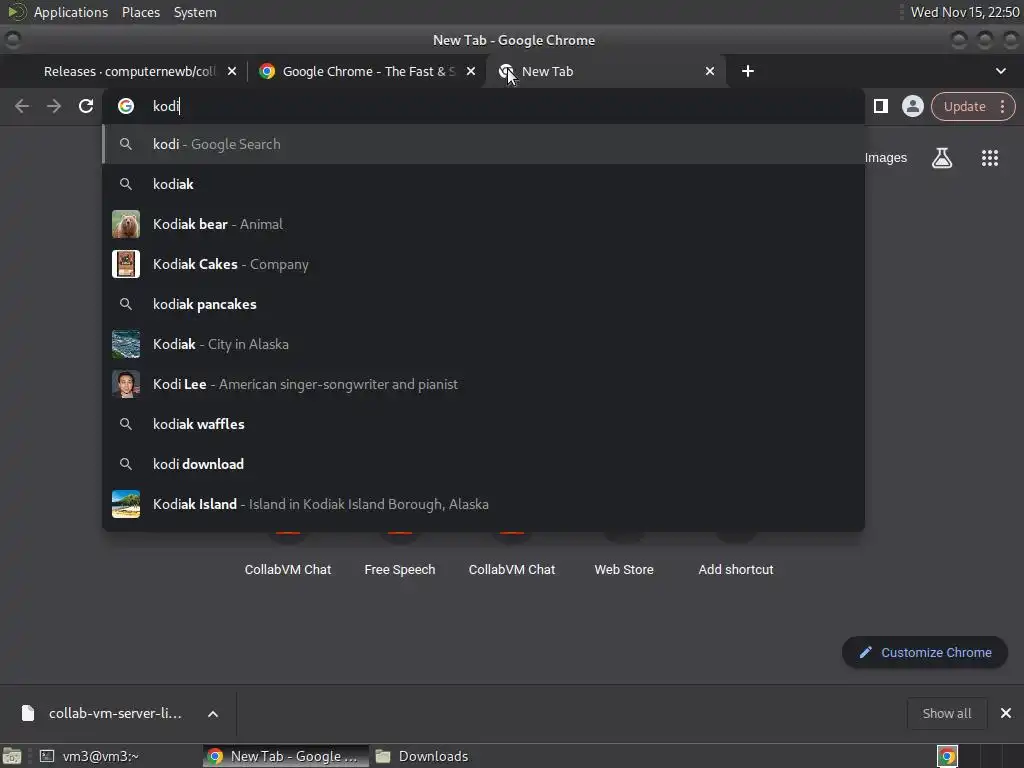Open the Applications menu
This screenshot has width=1024, height=768.
pyautogui.click(x=71, y=12)
